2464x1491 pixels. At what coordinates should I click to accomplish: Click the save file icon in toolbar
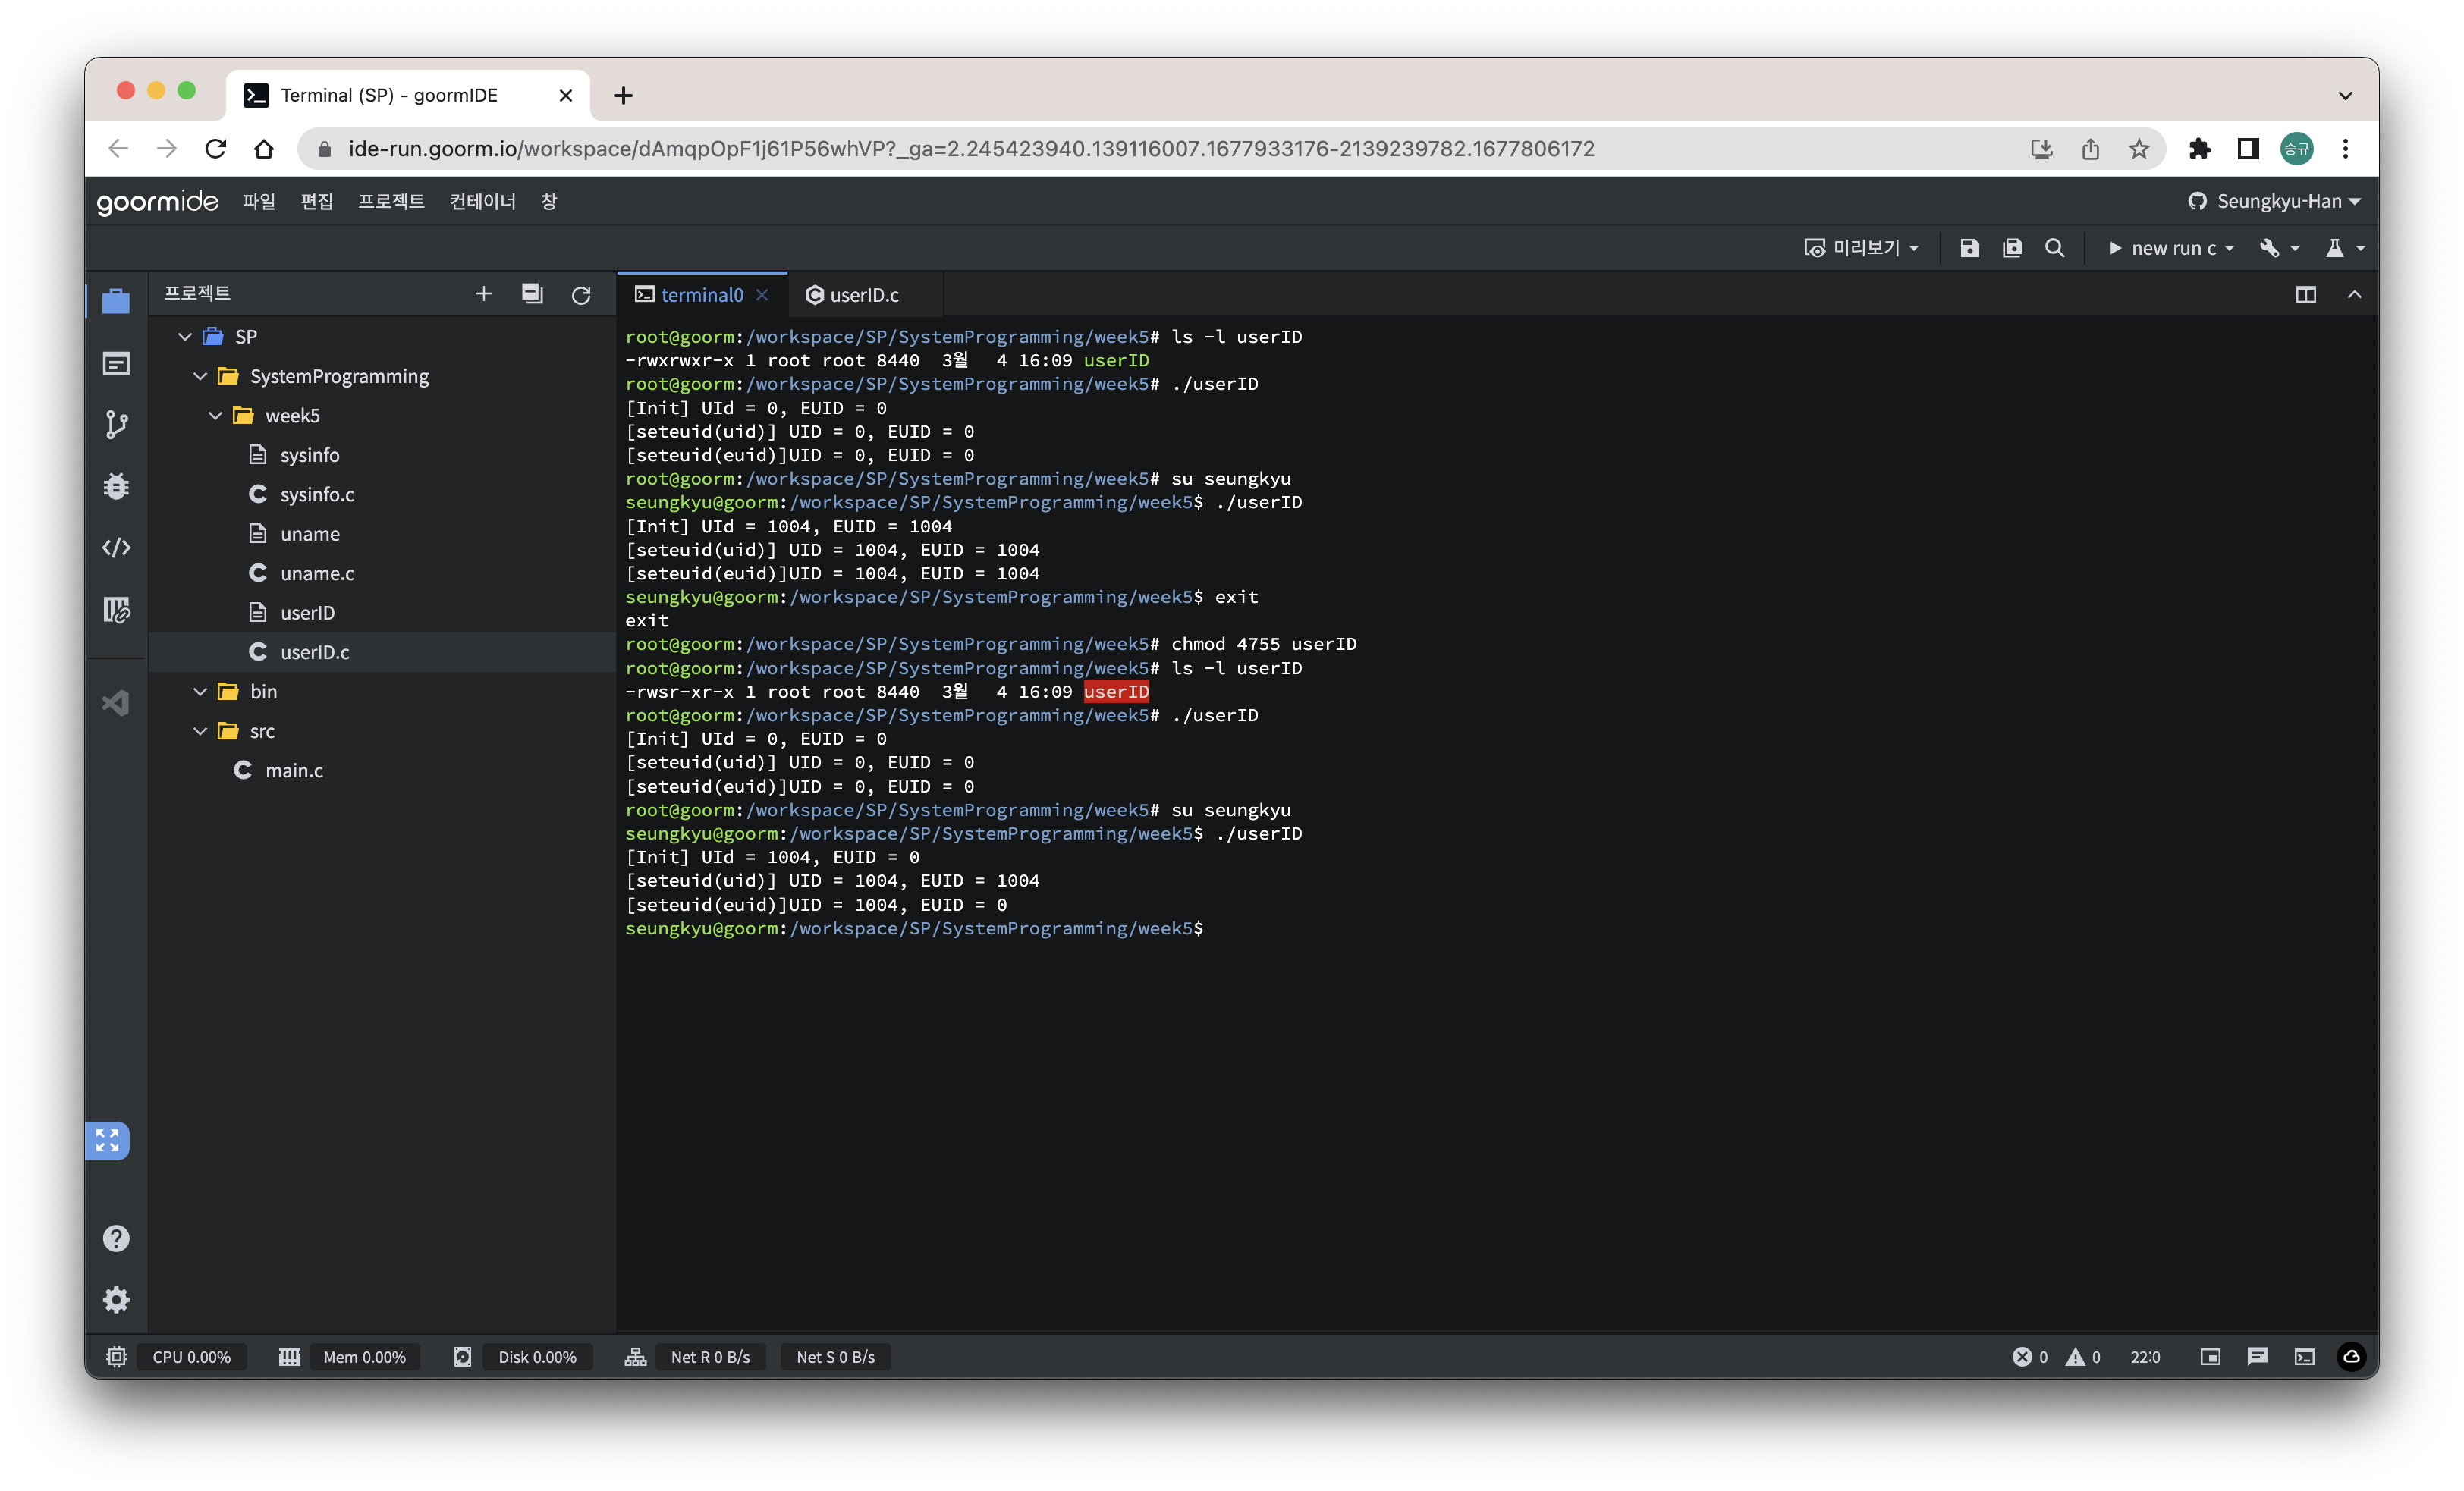point(1969,248)
